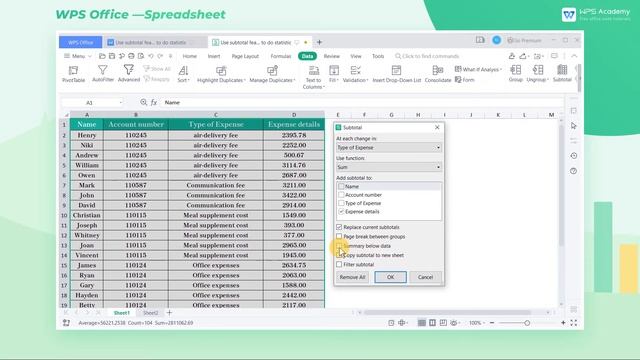
Task: Open the Validation dropdown
Action: pos(355,74)
